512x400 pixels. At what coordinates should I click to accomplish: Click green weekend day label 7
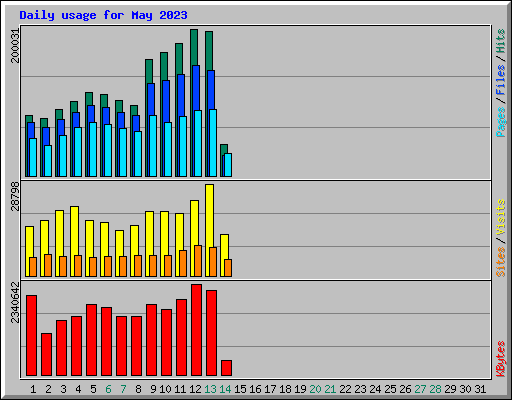(123, 389)
